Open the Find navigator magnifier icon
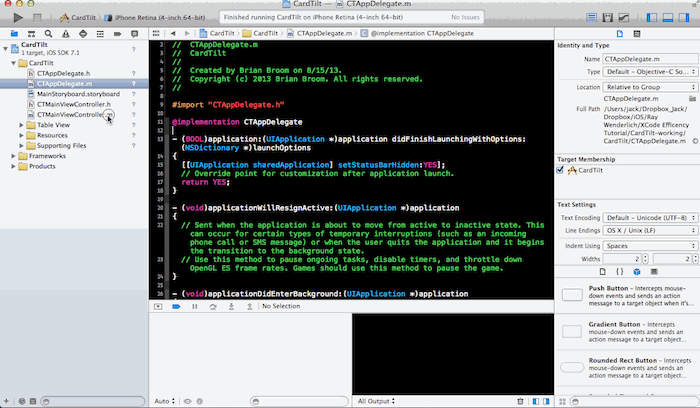This screenshot has height=408, width=700. [48, 34]
